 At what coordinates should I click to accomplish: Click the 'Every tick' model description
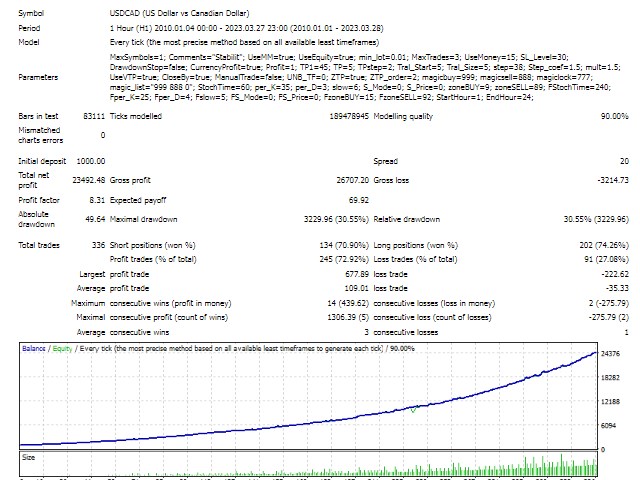244,42
